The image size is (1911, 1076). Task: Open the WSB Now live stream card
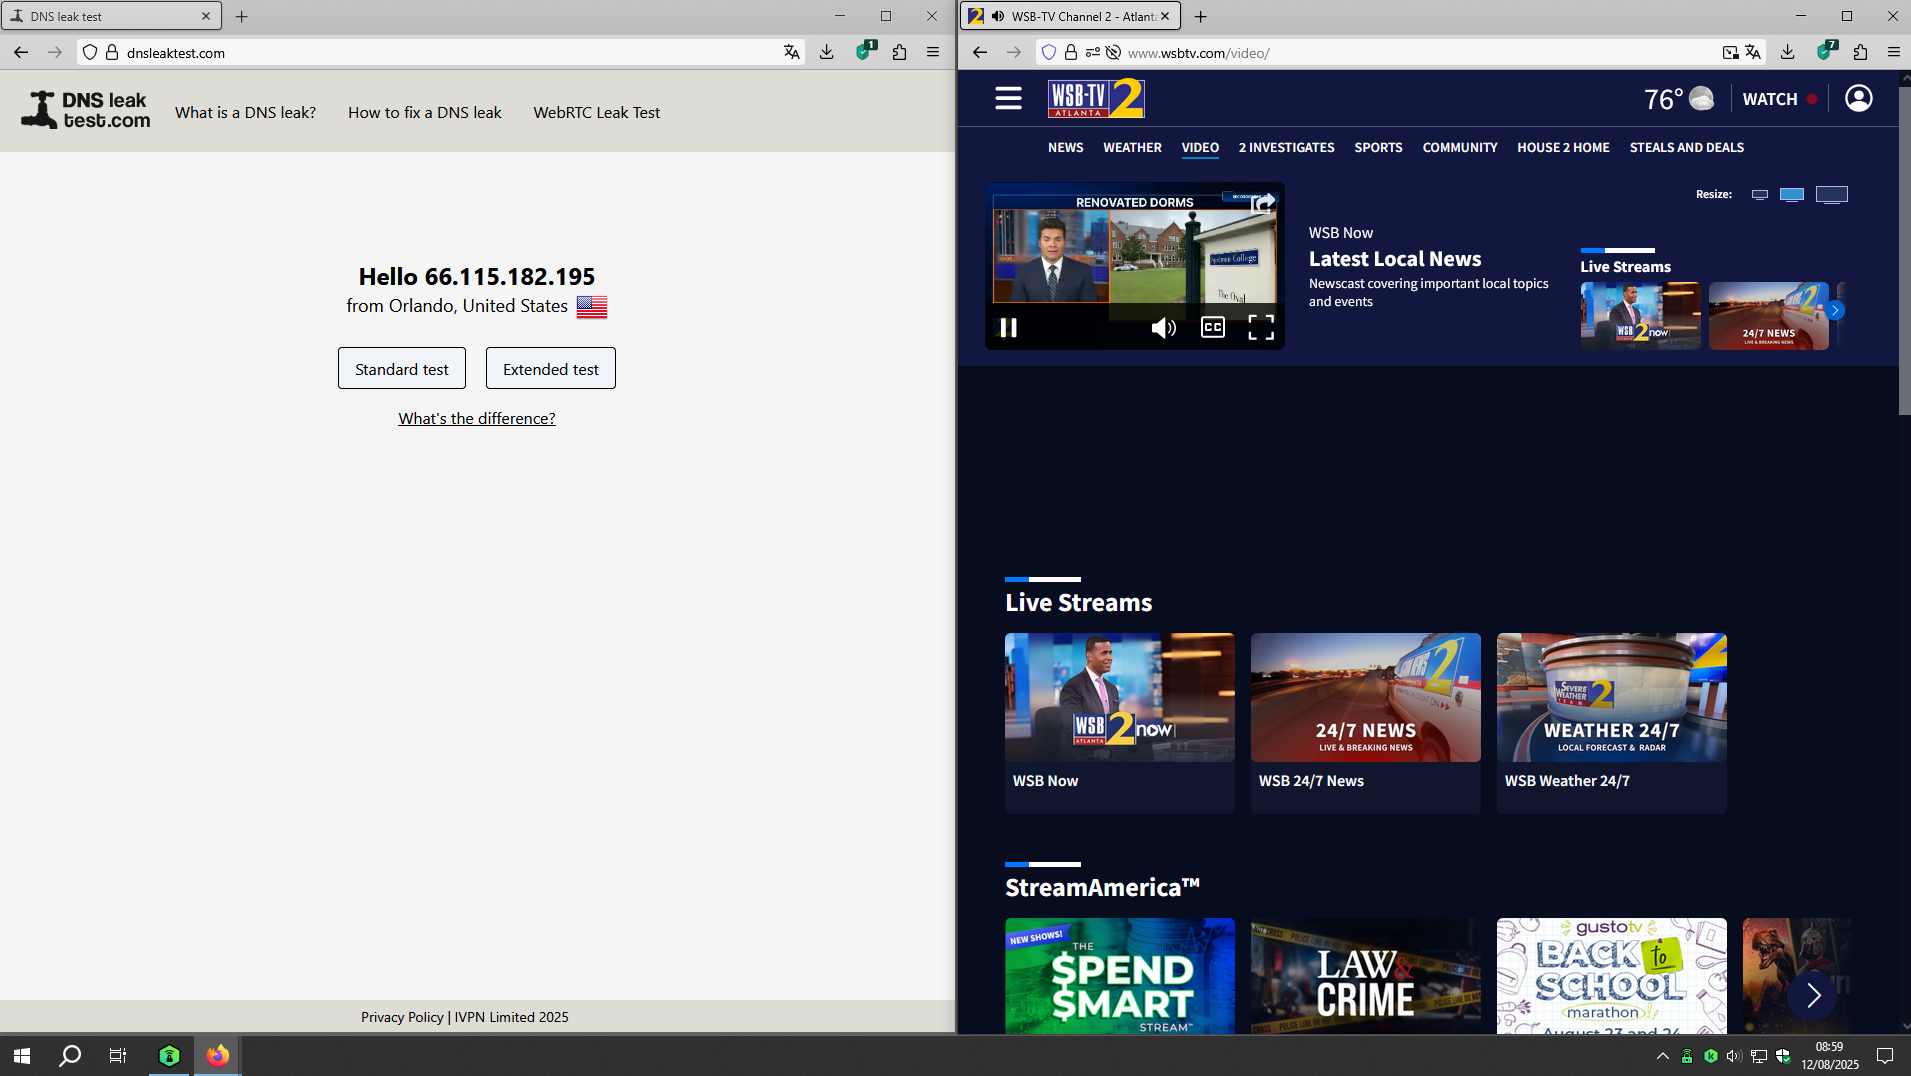pyautogui.click(x=1120, y=722)
